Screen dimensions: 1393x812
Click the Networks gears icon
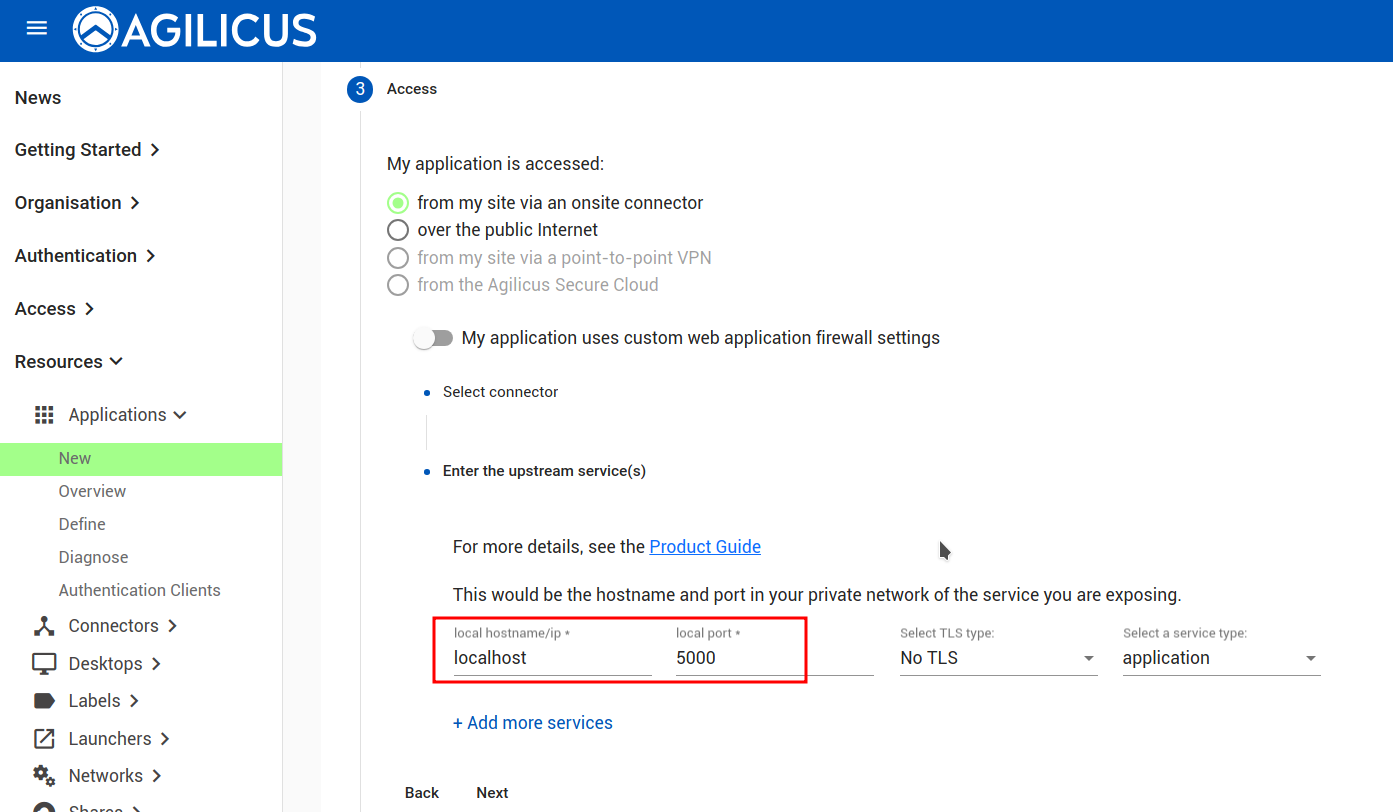(44, 776)
